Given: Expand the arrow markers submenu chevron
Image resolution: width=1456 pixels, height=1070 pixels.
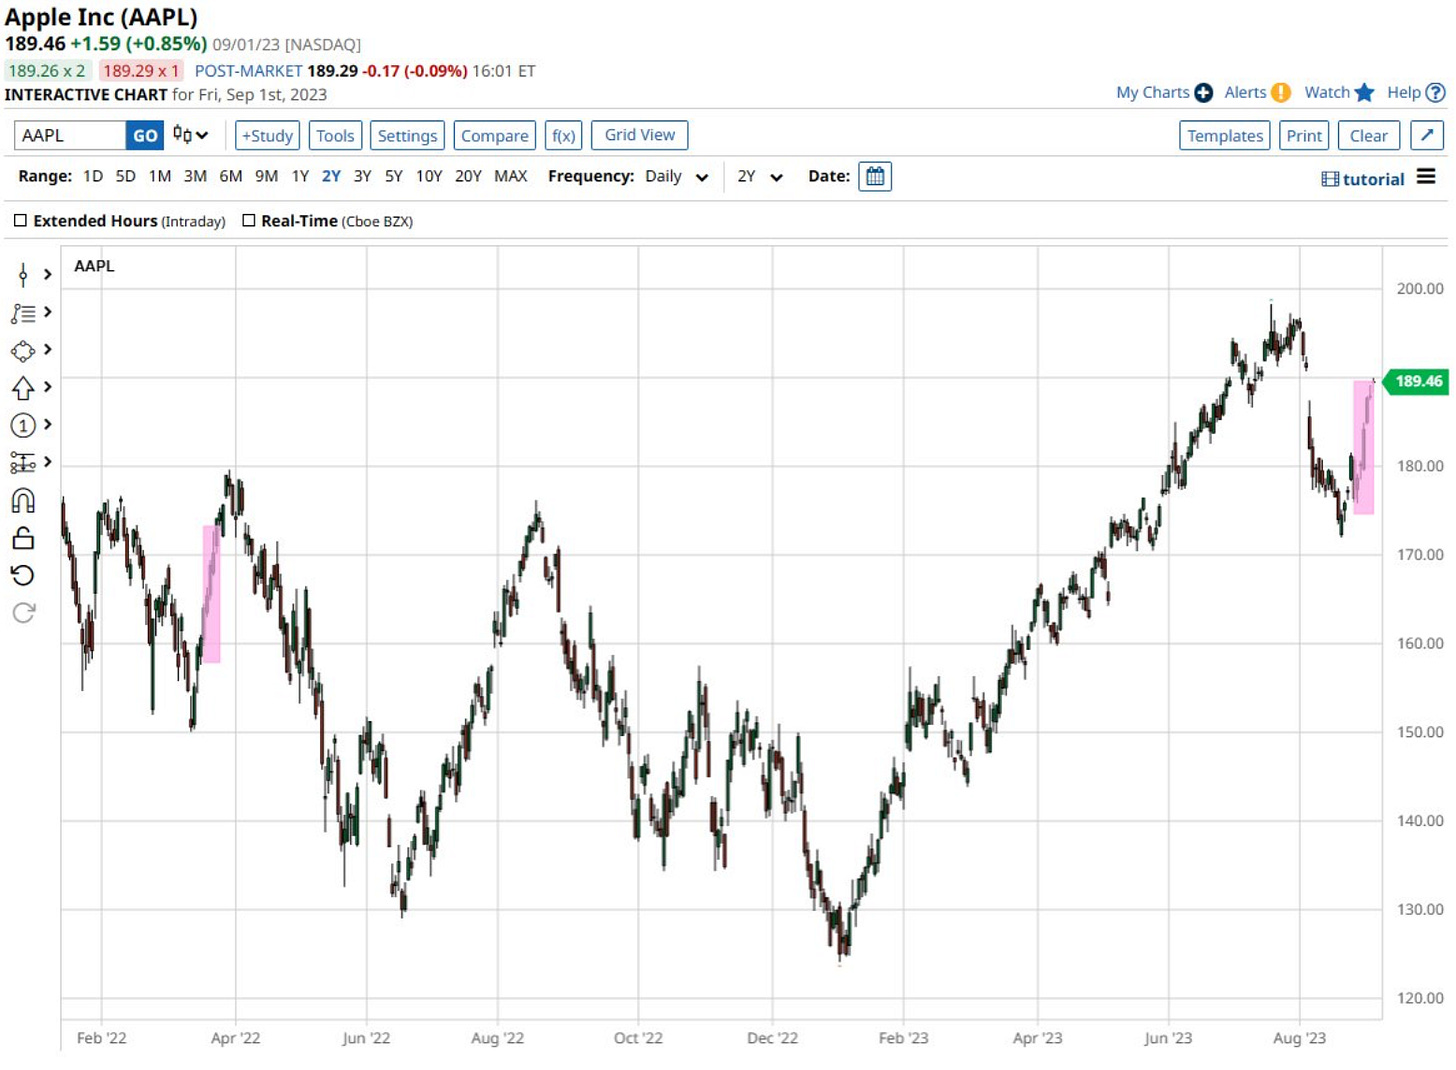Looking at the screenshot, I should click(48, 387).
